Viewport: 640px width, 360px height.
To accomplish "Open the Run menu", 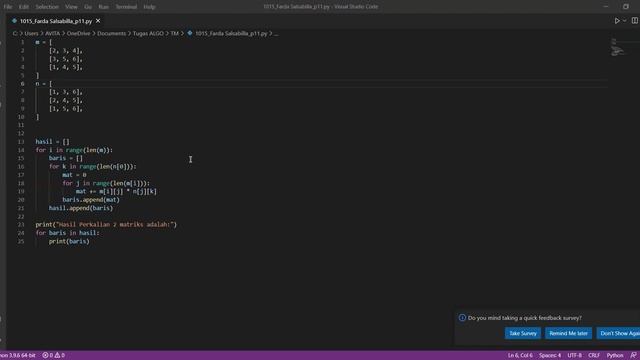I will pos(104,7).
